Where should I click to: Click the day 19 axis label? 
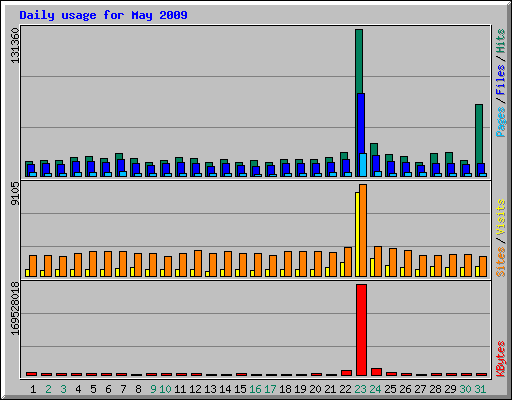click(x=300, y=389)
